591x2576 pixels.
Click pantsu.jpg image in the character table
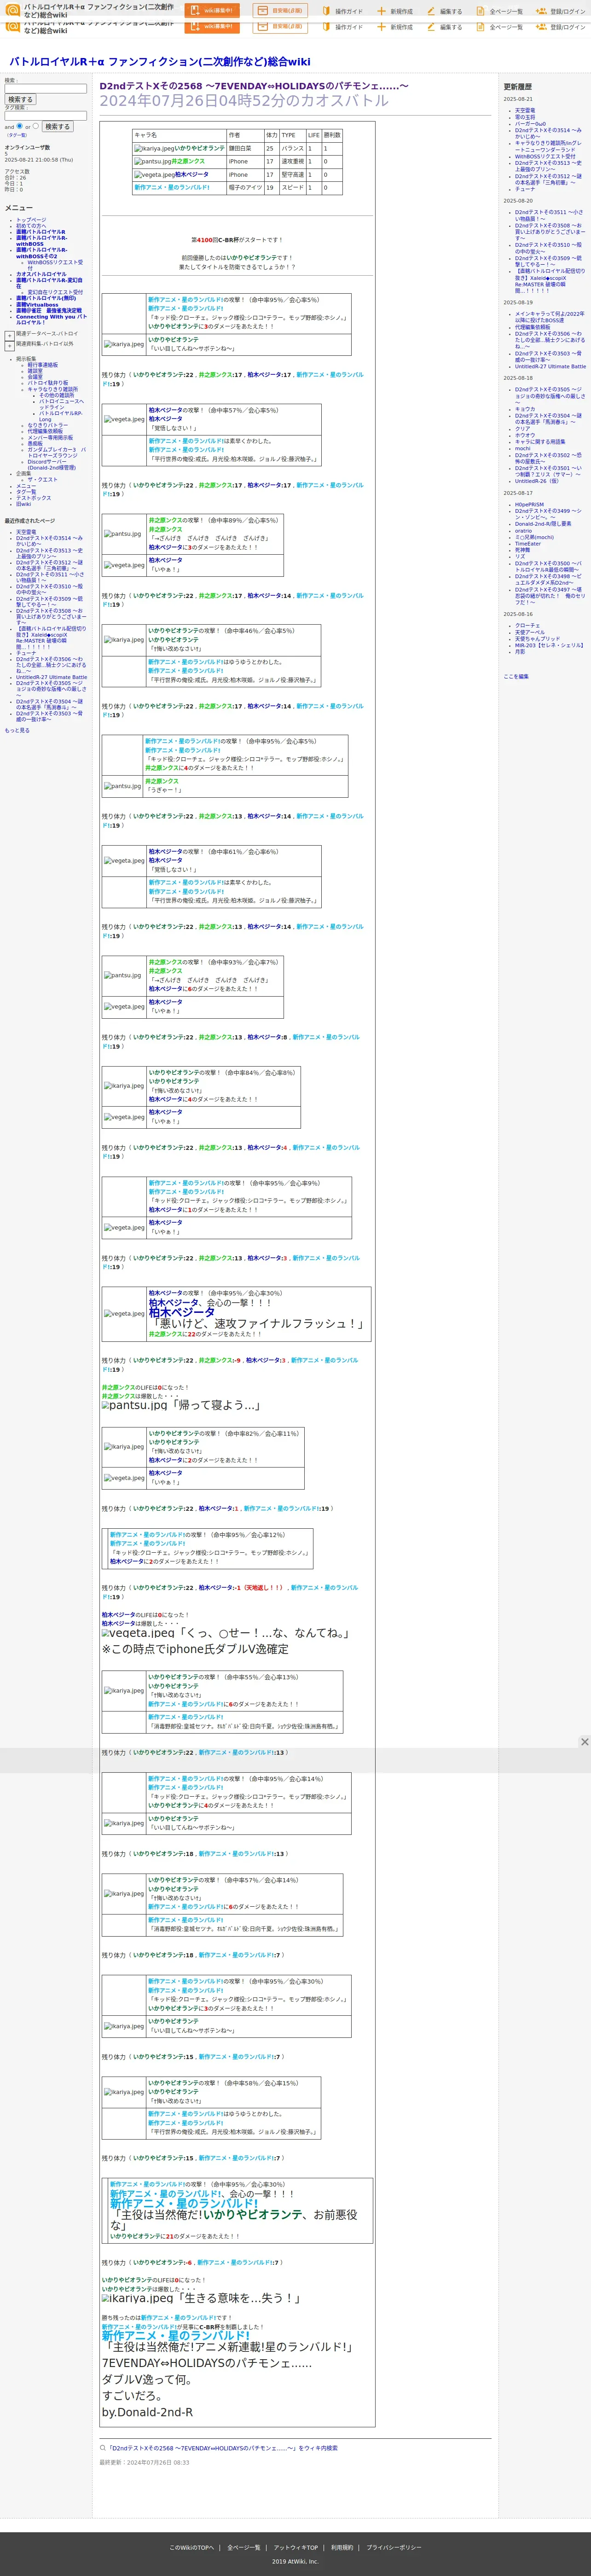click(153, 161)
